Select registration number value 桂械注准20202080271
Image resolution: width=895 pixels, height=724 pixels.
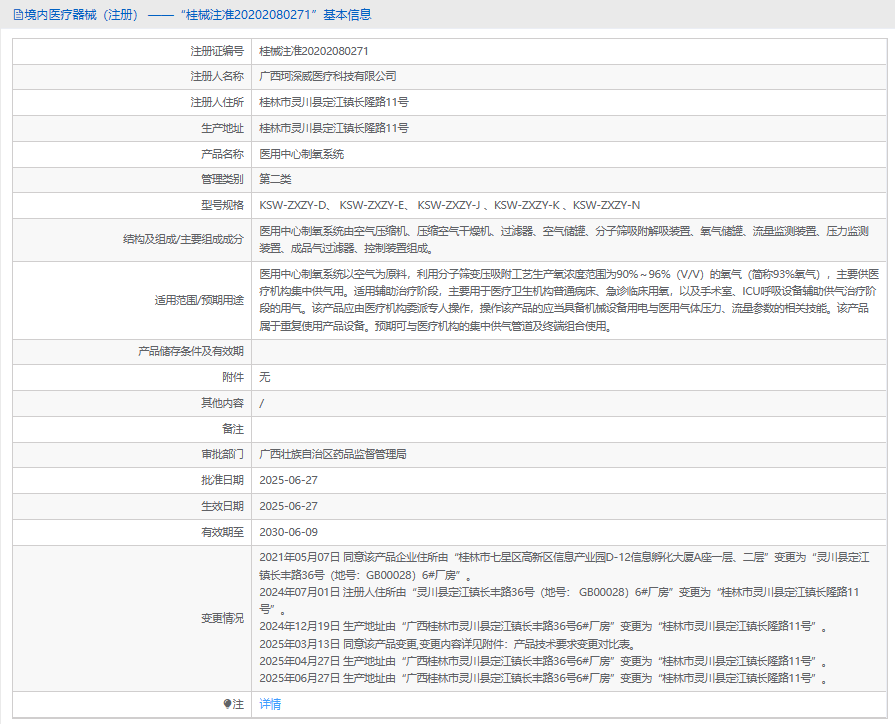point(313,51)
